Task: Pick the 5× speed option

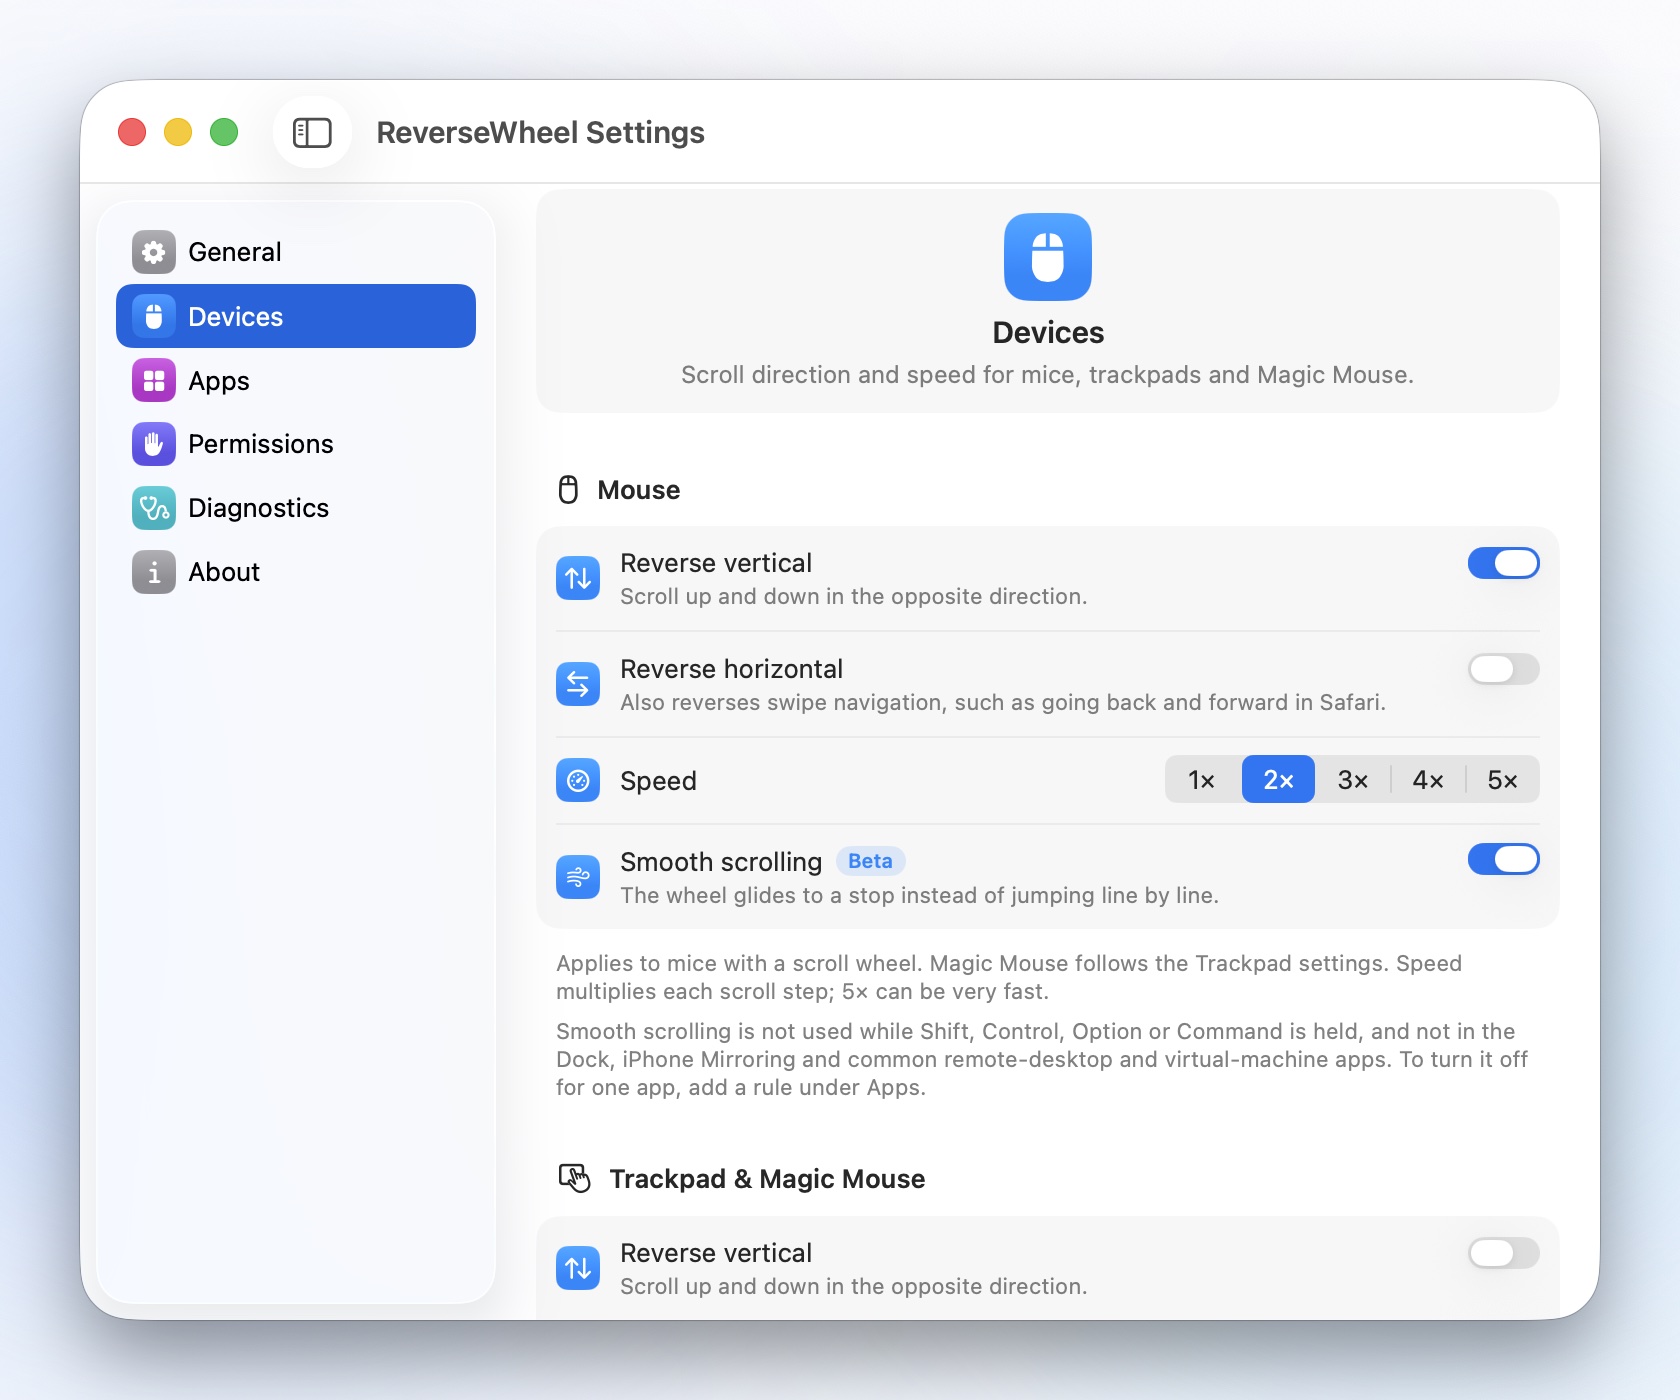Action: pos(1503,779)
